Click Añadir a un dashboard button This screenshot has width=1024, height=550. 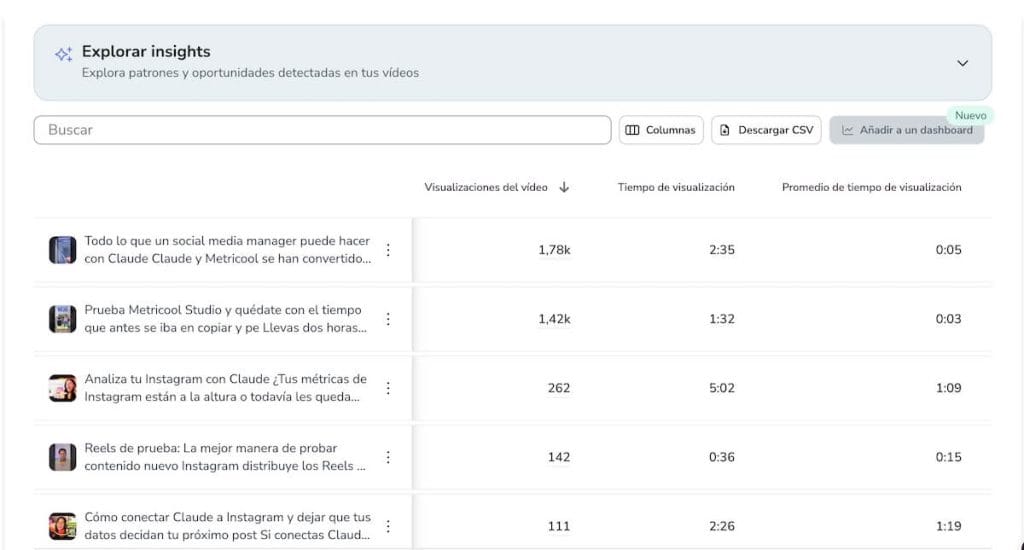[x=906, y=130]
